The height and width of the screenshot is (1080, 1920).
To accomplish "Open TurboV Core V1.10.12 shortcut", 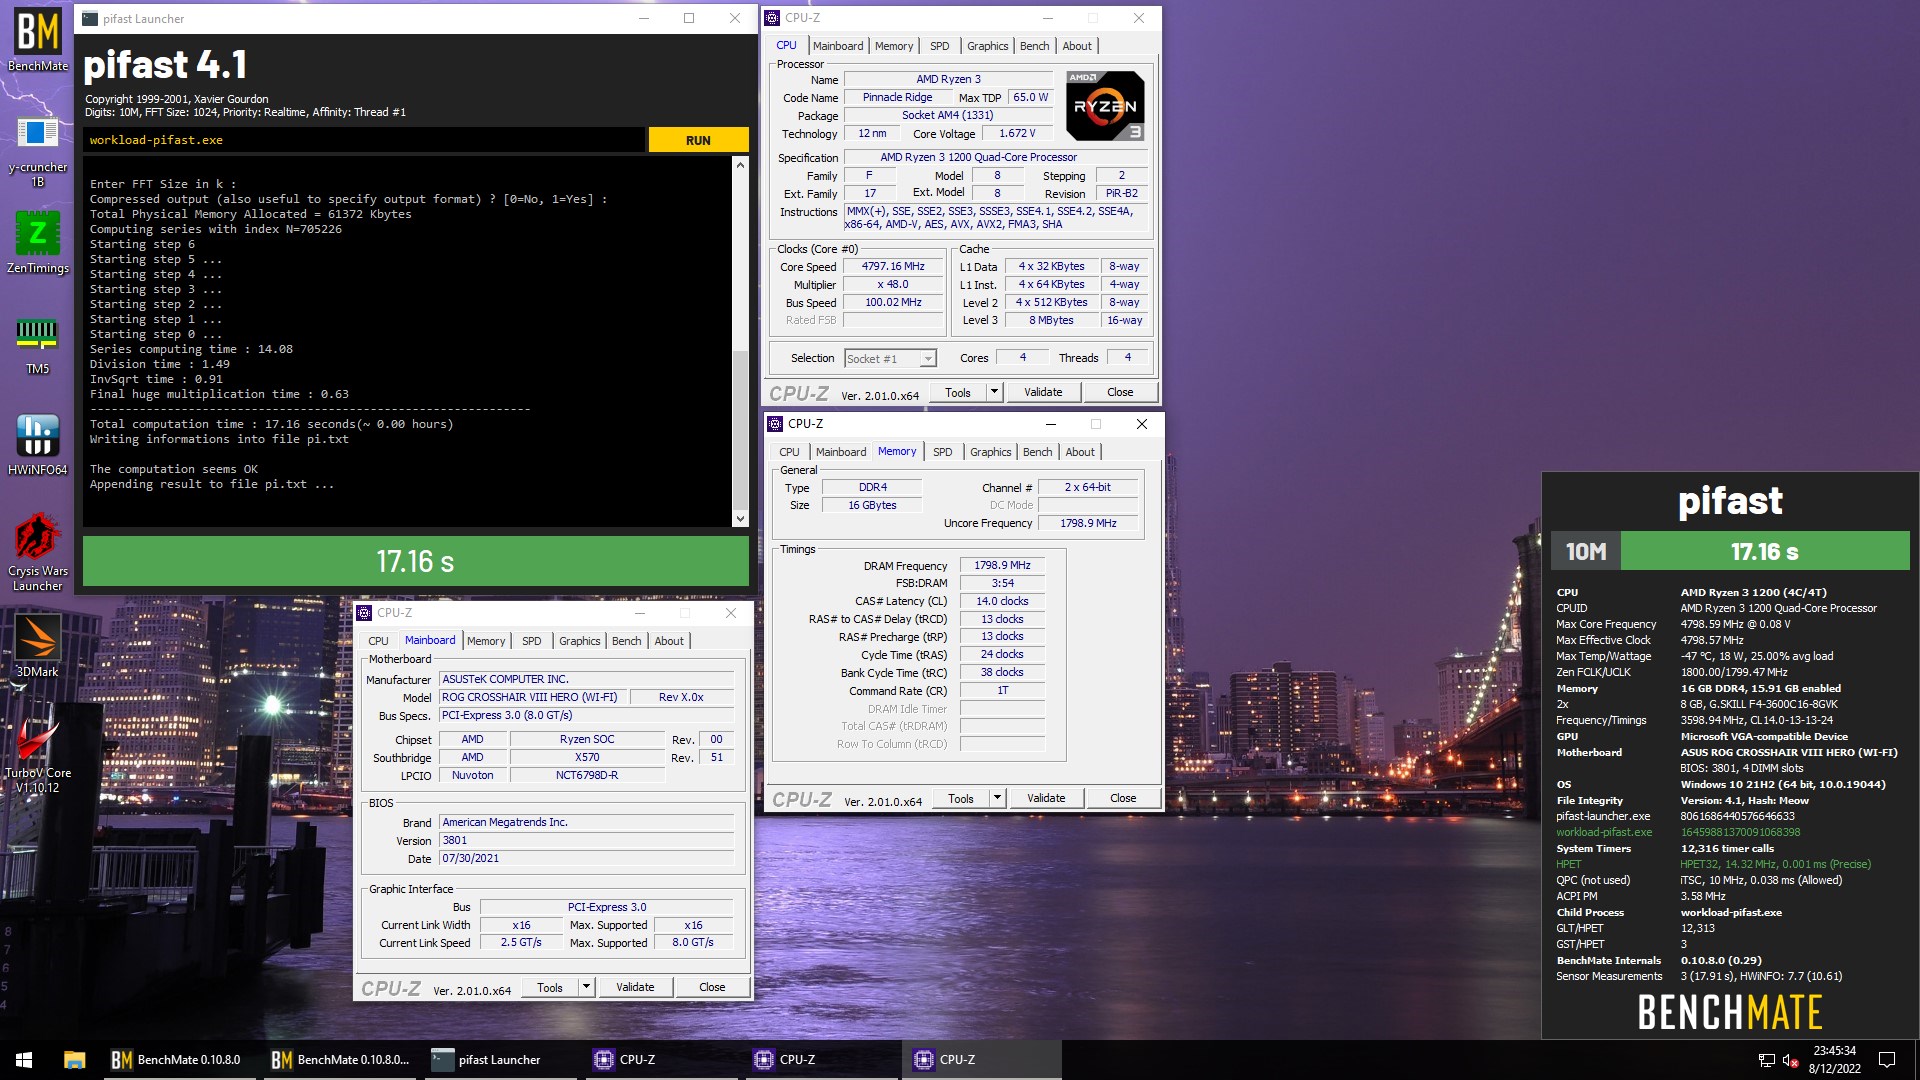I will click(38, 755).
